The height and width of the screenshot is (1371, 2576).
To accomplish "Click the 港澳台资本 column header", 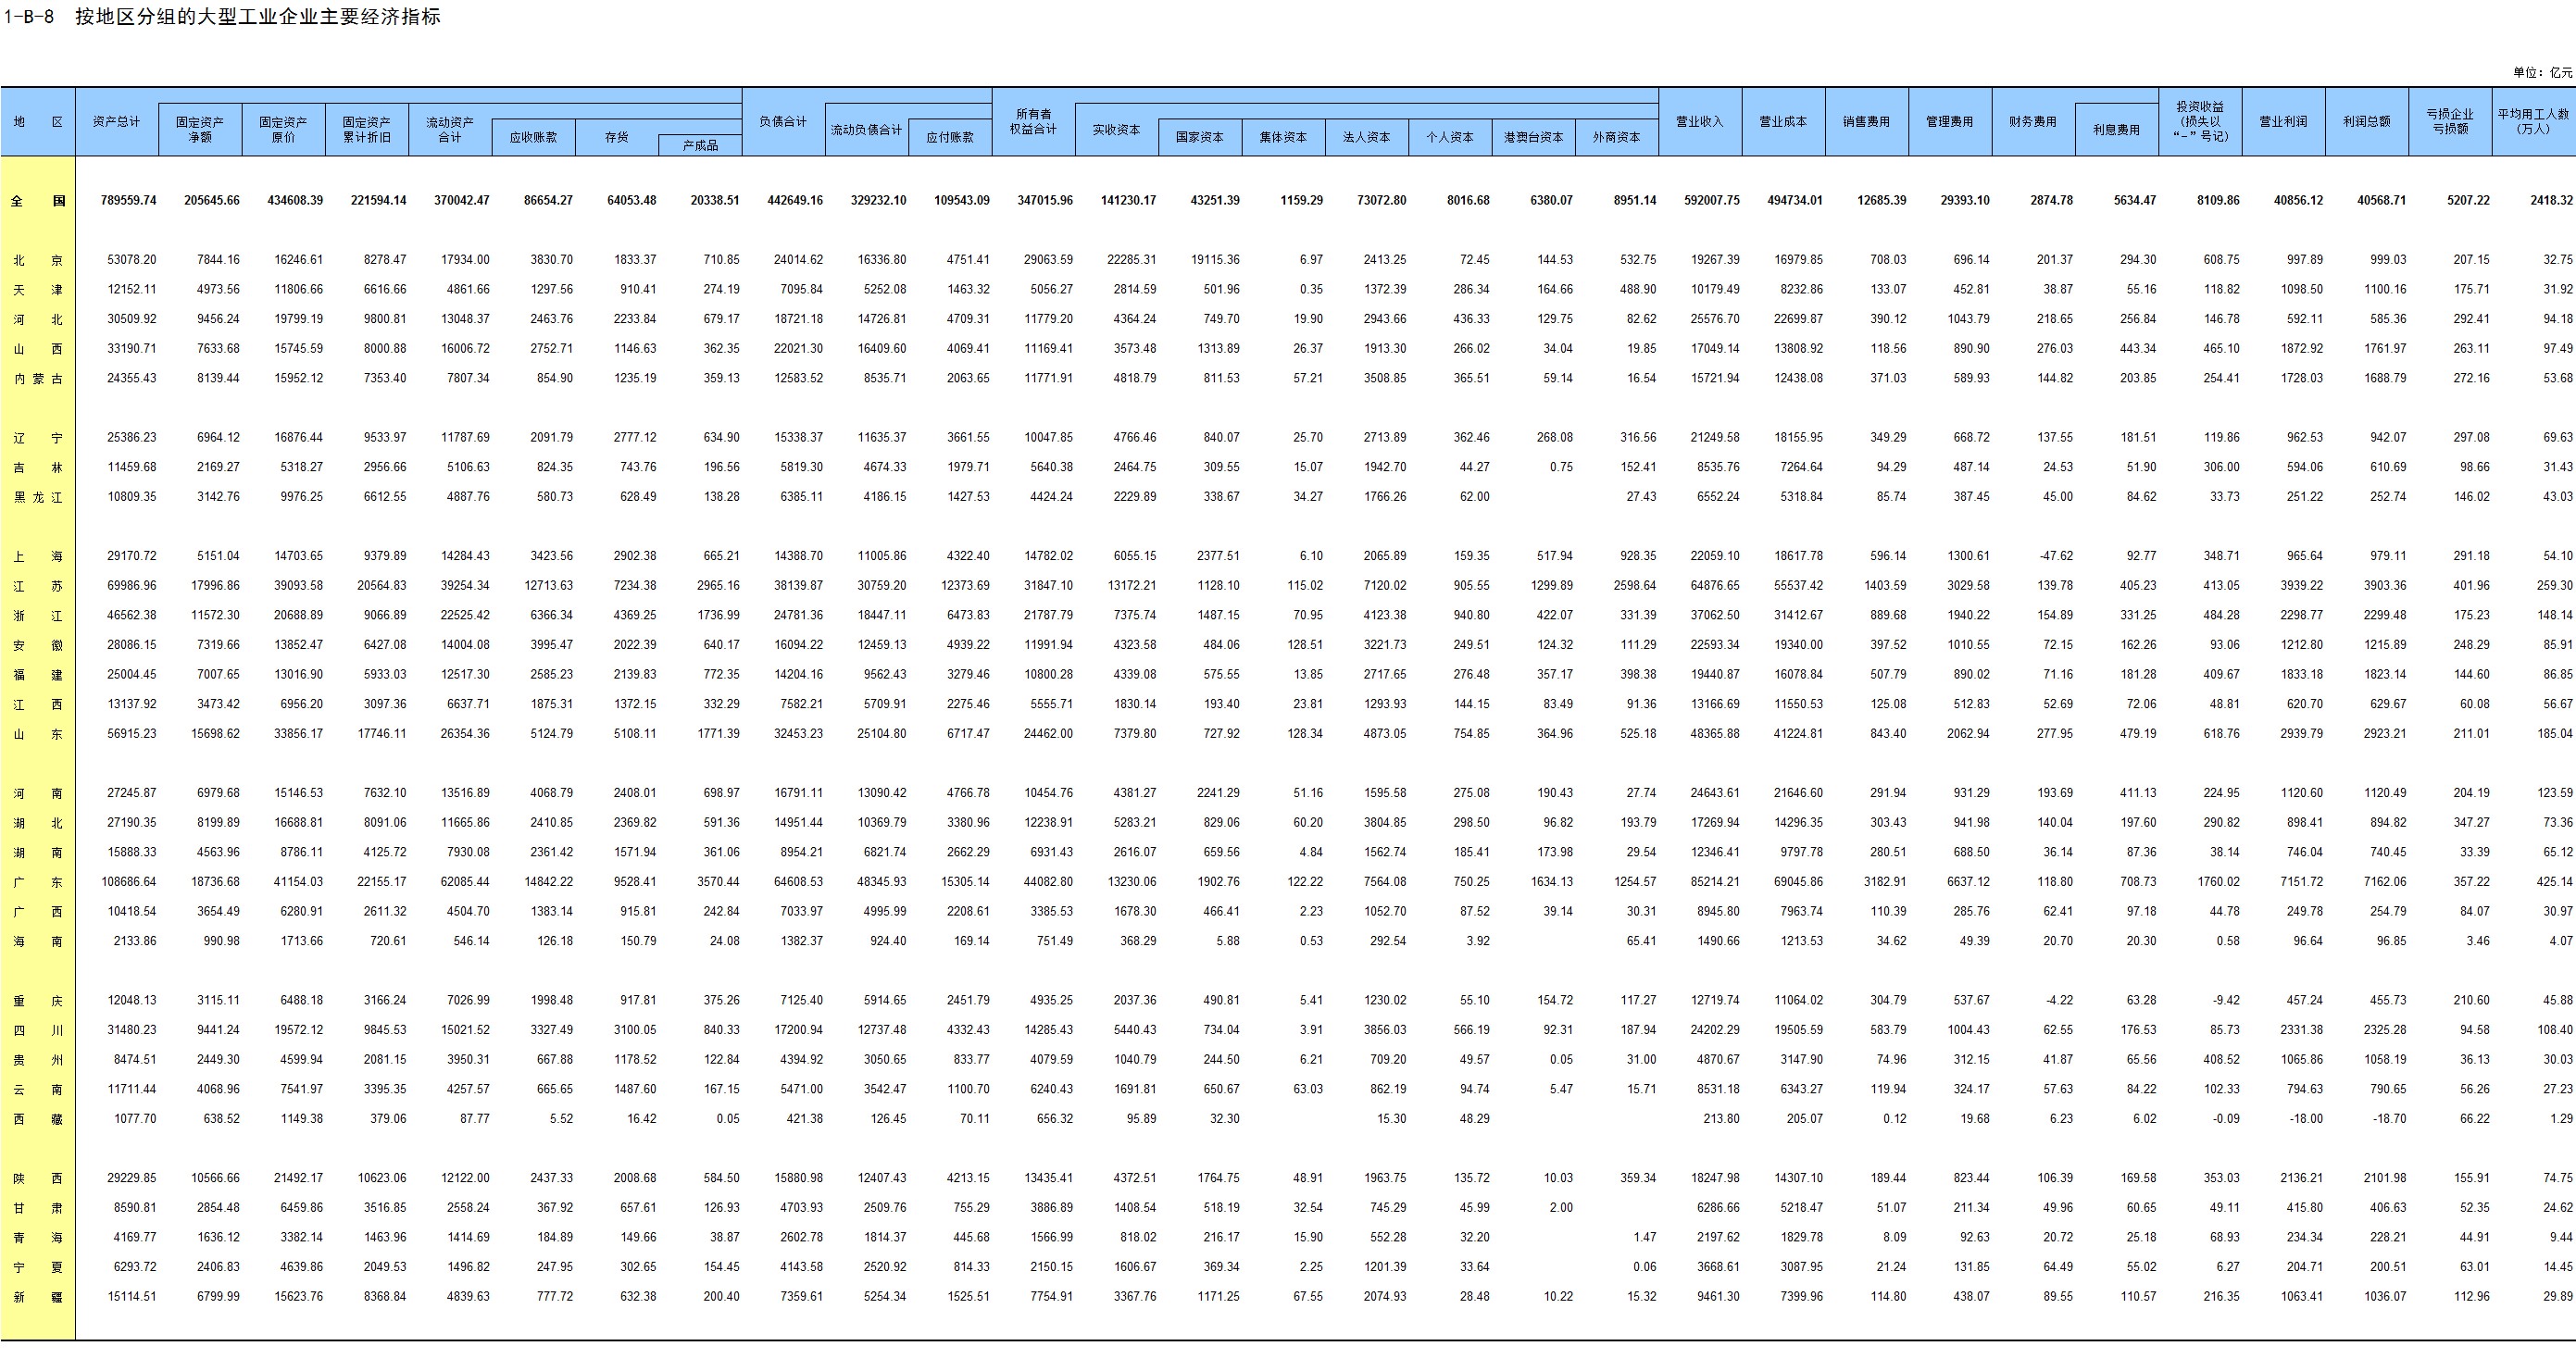I will click(1533, 138).
